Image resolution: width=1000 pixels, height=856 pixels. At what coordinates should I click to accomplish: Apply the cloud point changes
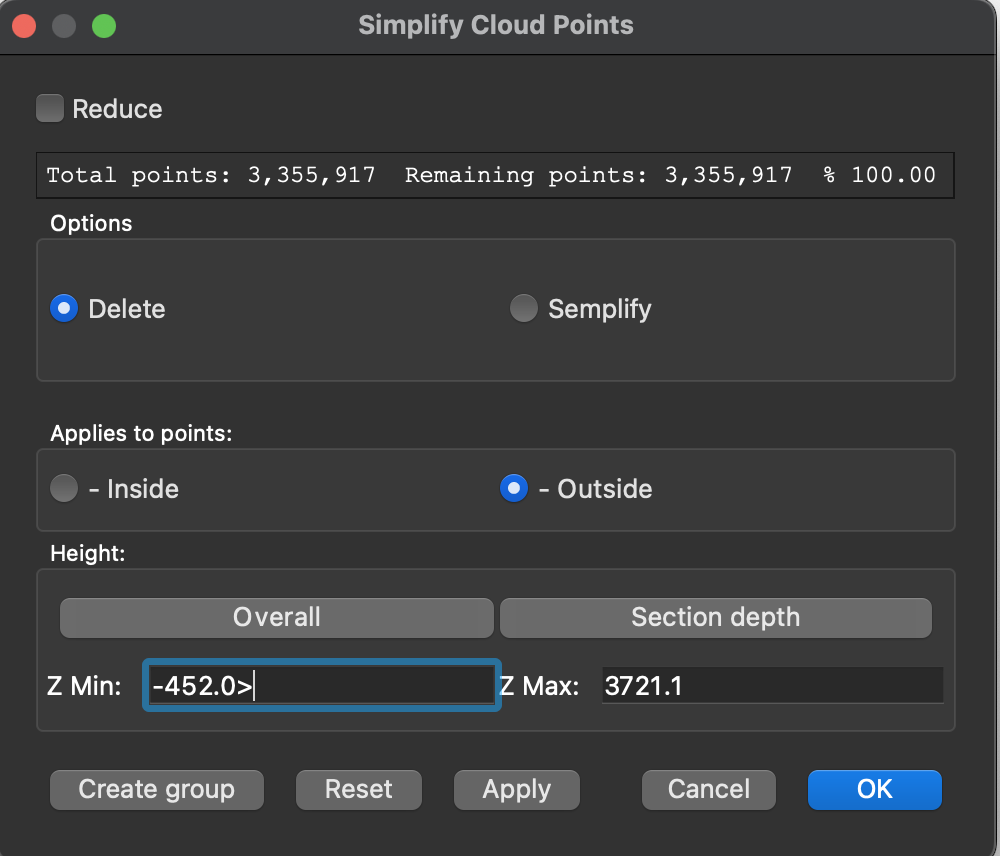tap(516, 789)
